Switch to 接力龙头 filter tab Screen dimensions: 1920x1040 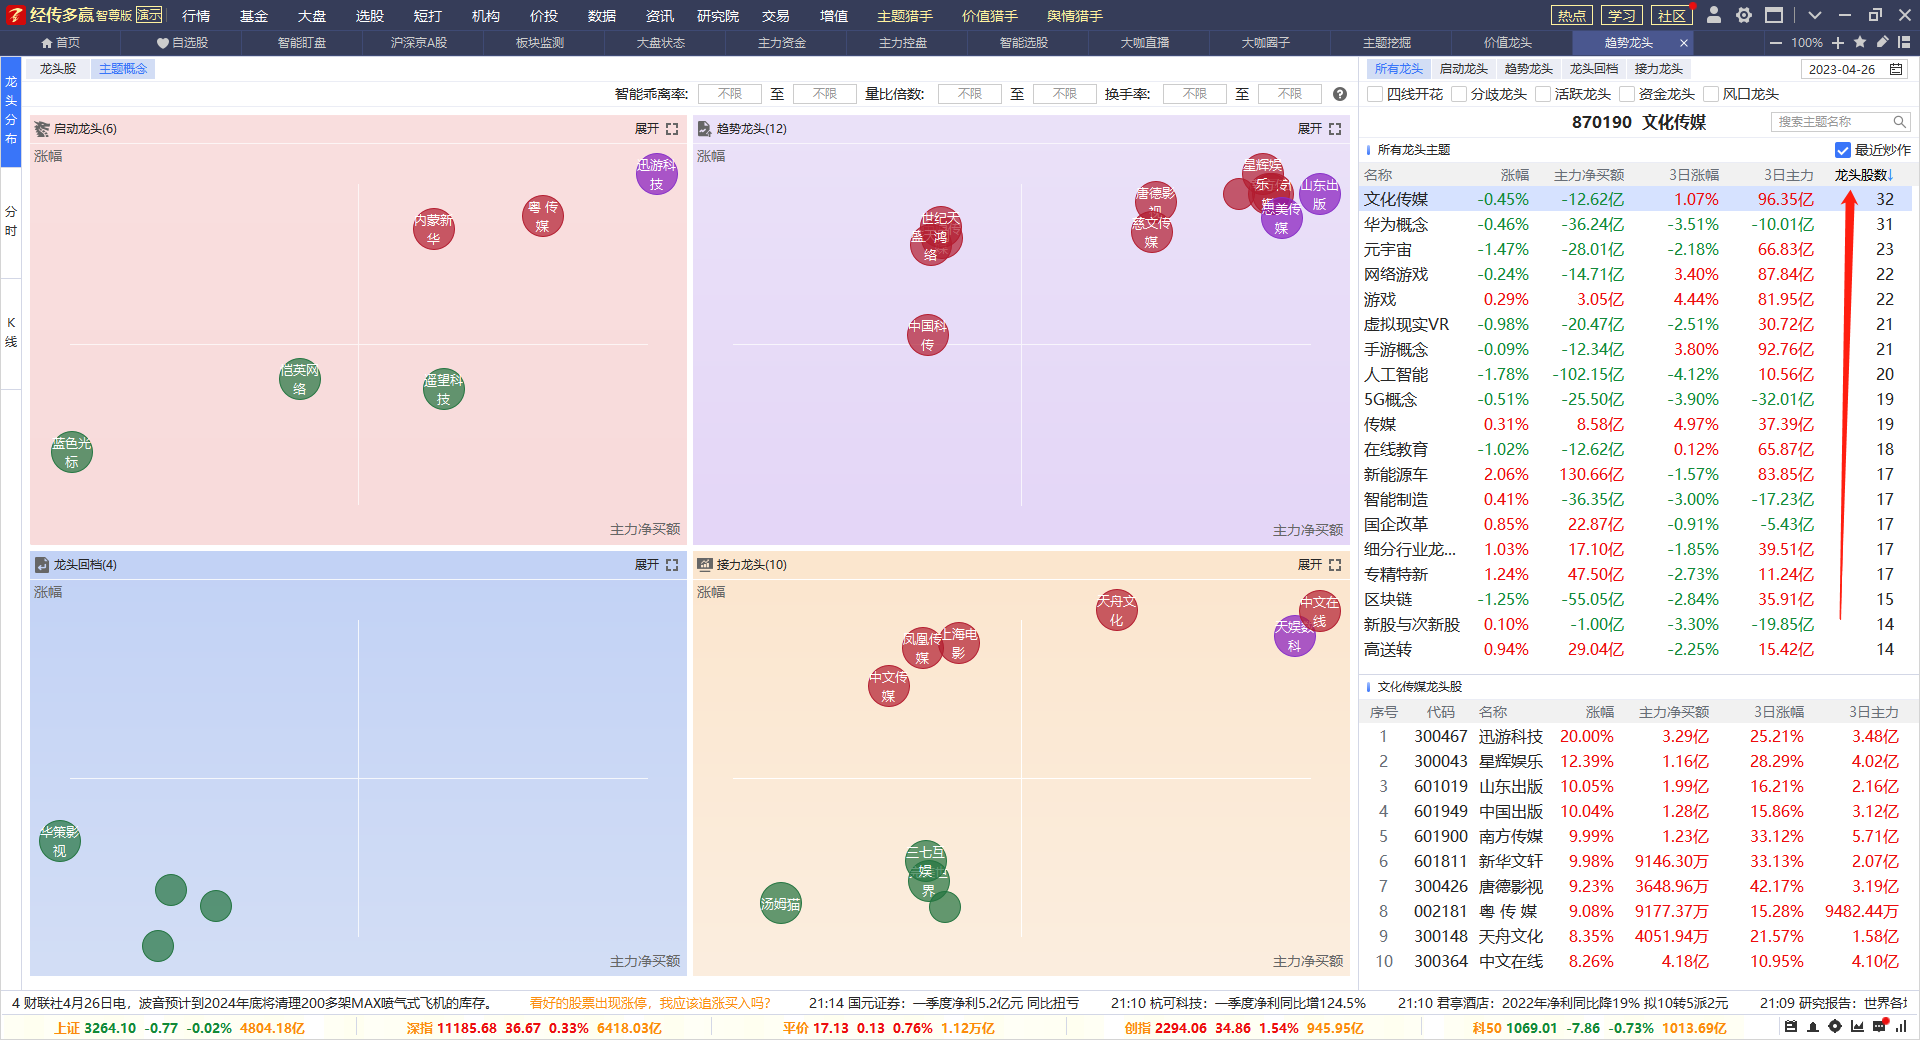click(1659, 69)
